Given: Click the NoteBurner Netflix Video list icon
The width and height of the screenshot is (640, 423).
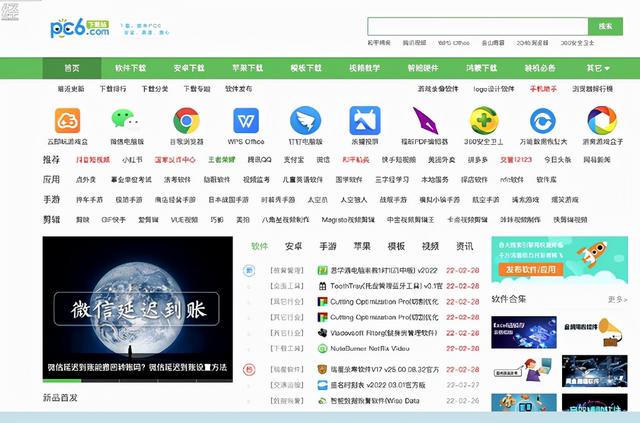Looking at the screenshot, I should click(x=323, y=349).
